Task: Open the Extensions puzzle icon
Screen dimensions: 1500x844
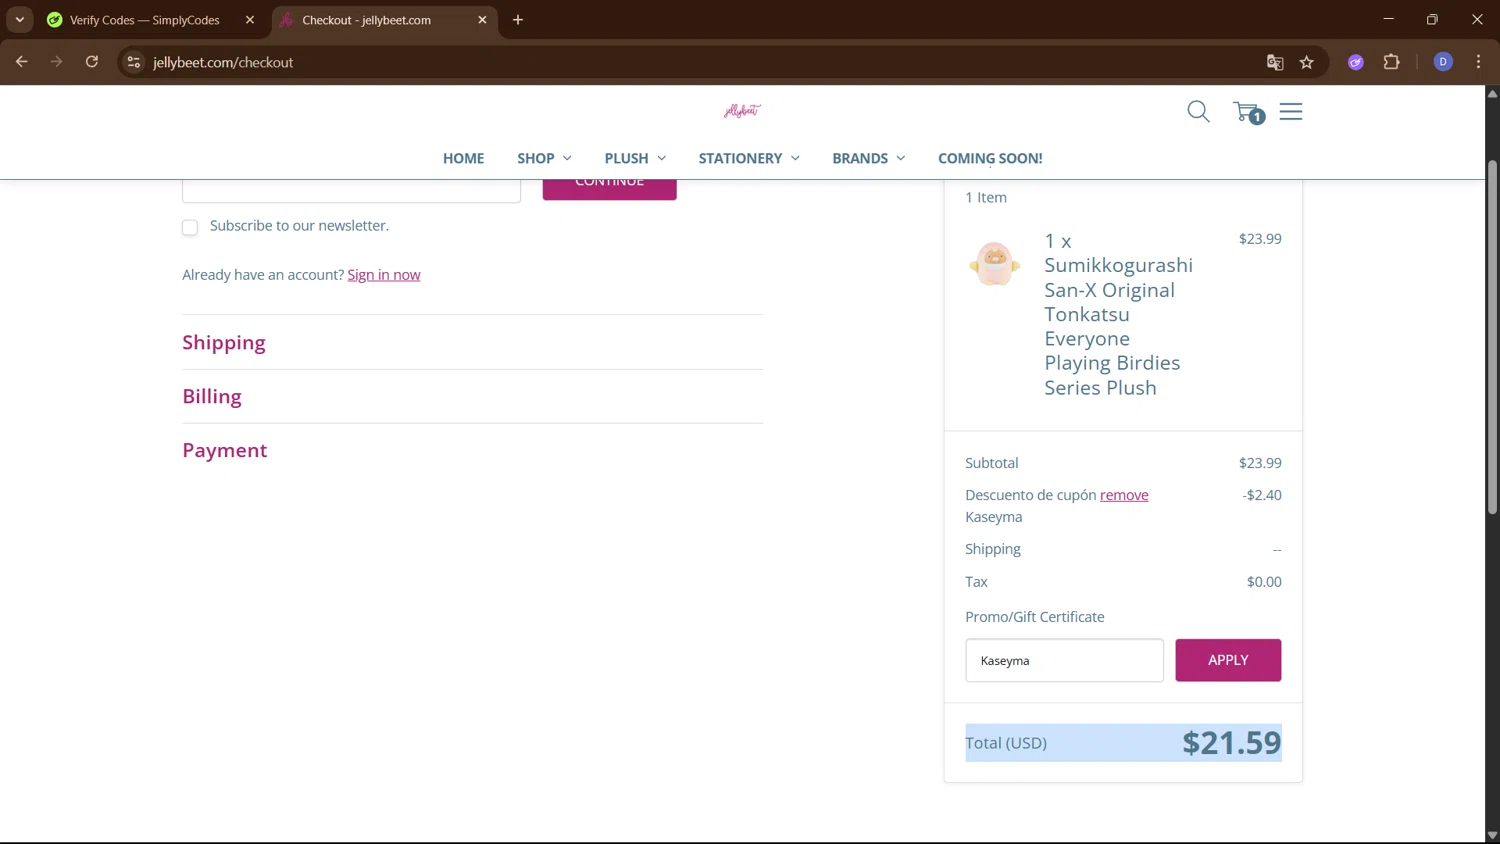Action: (1391, 62)
